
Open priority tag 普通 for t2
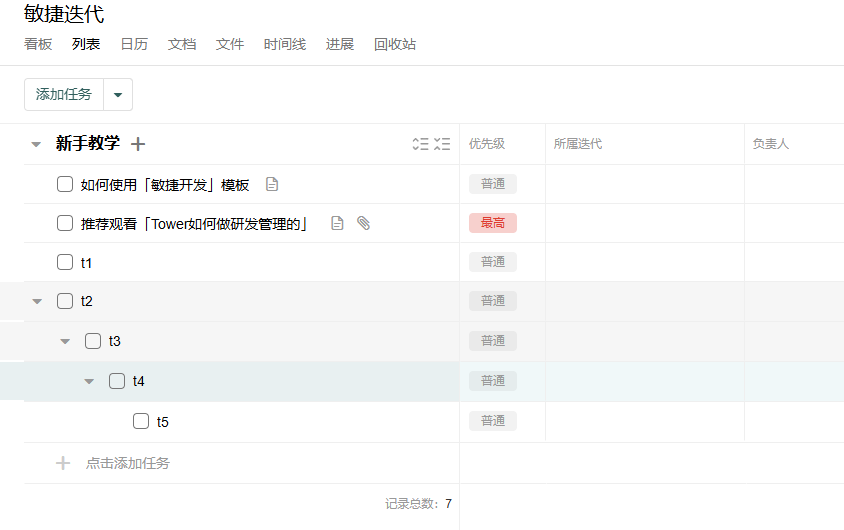click(x=493, y=301)
